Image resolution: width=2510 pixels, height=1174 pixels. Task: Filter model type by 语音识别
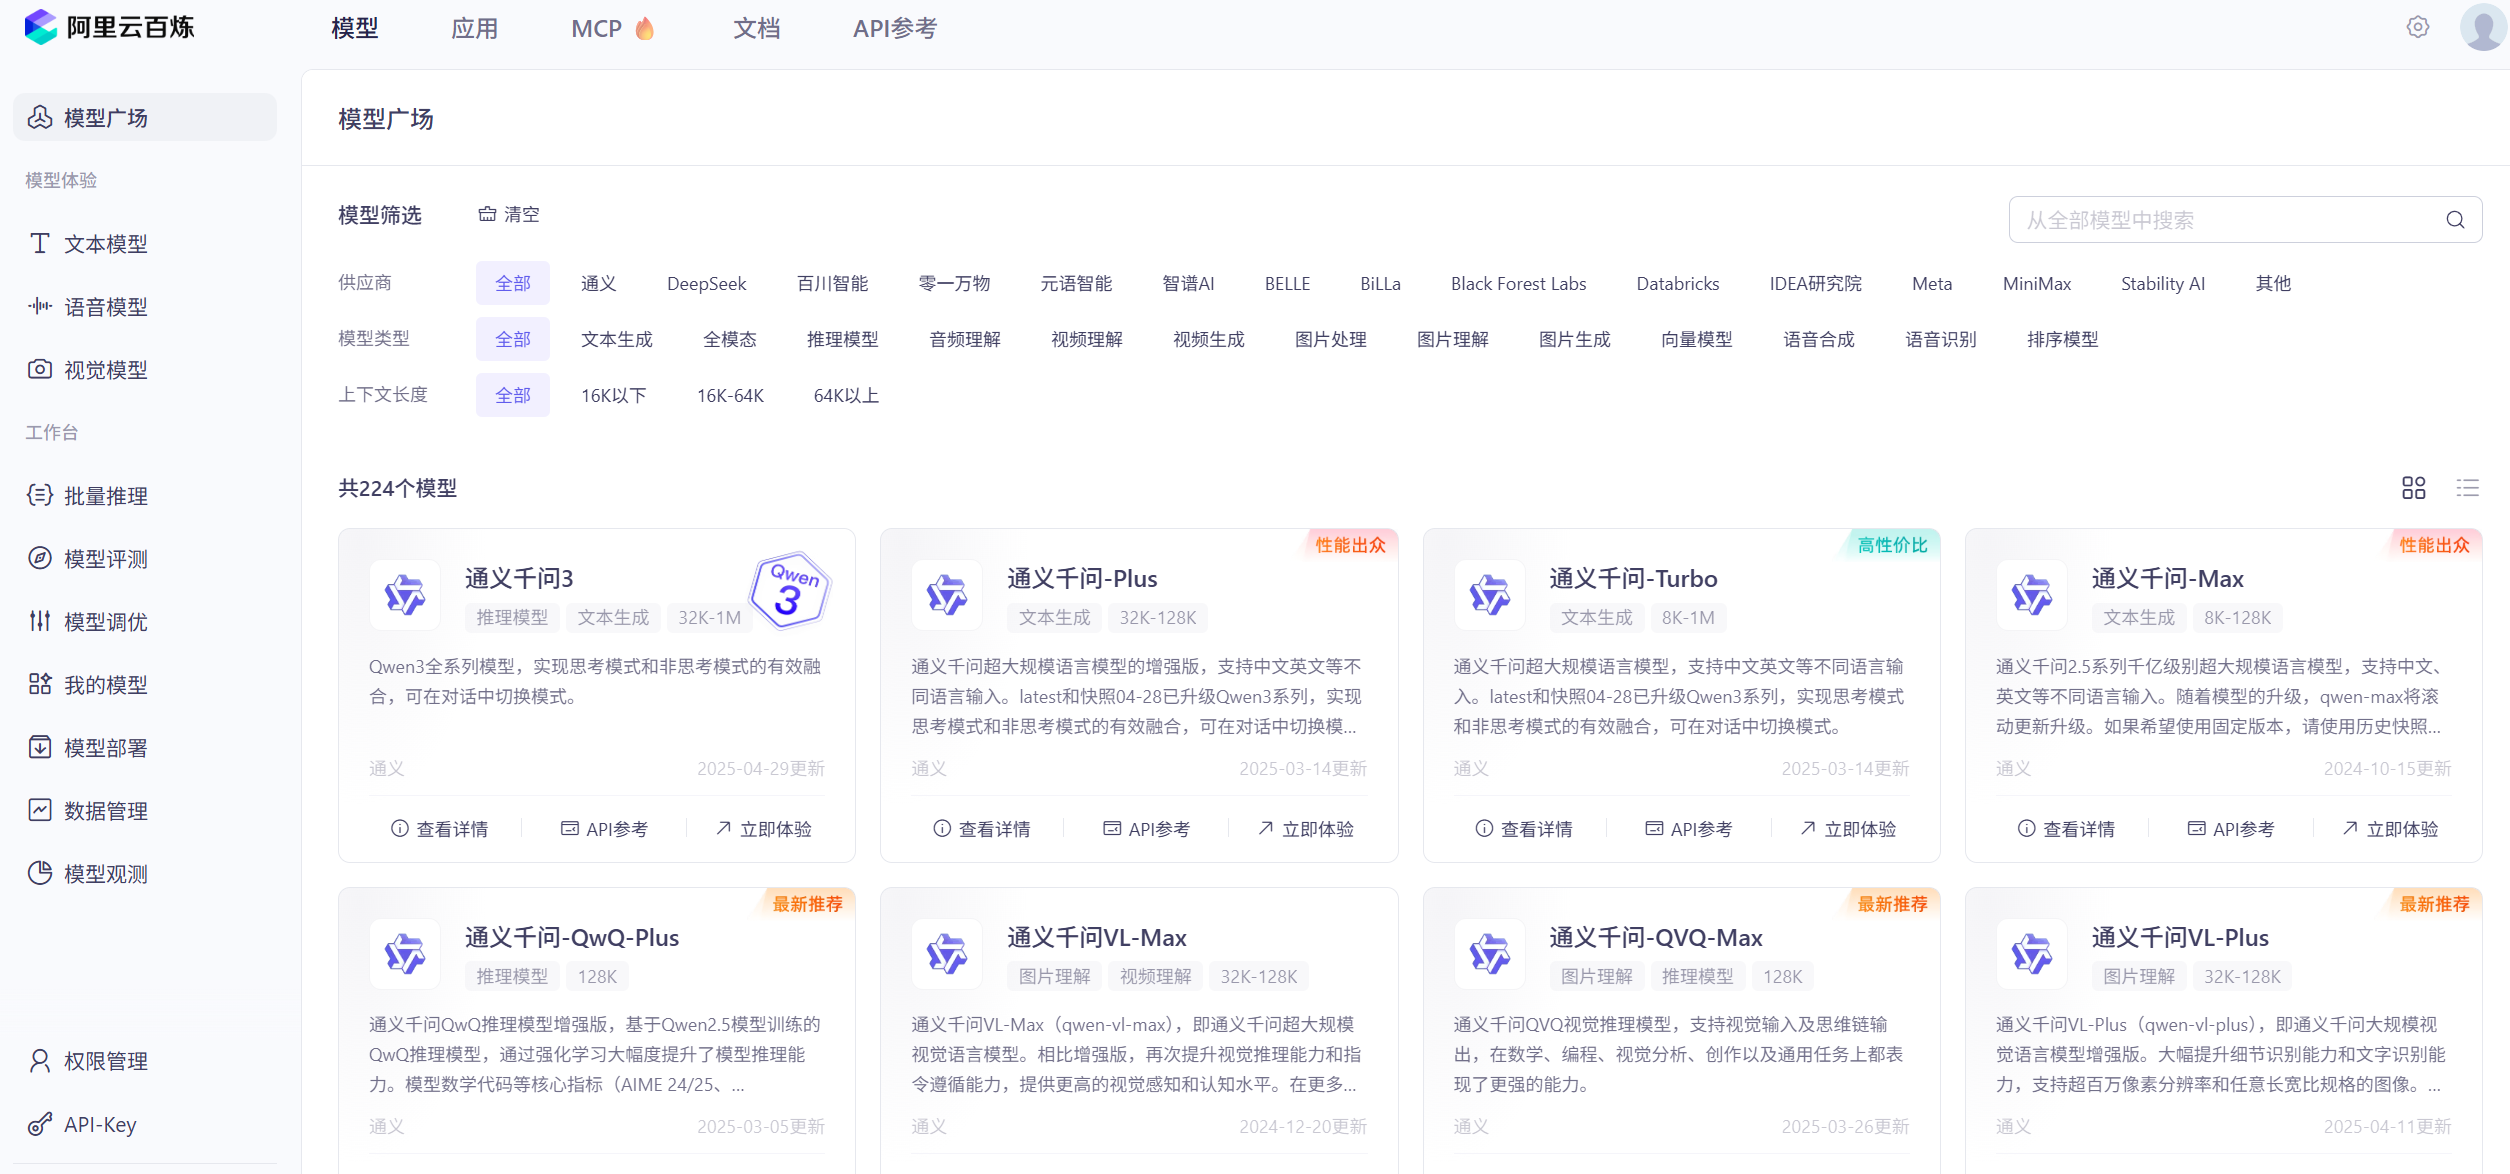[1940, 339]
